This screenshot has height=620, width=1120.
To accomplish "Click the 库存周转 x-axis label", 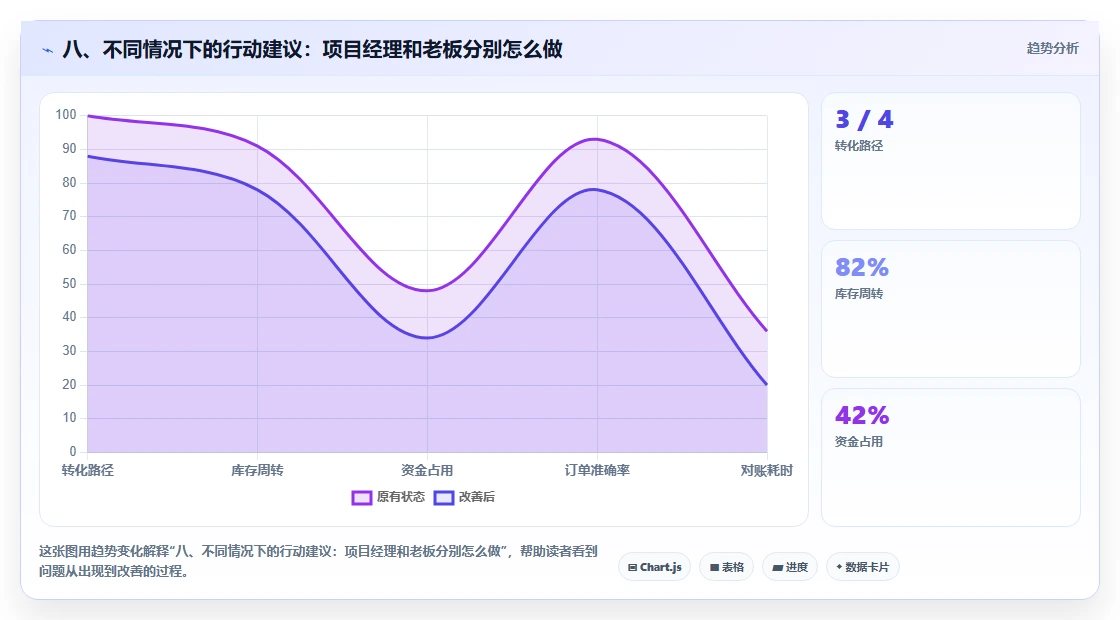I will [x=257, y=470].
